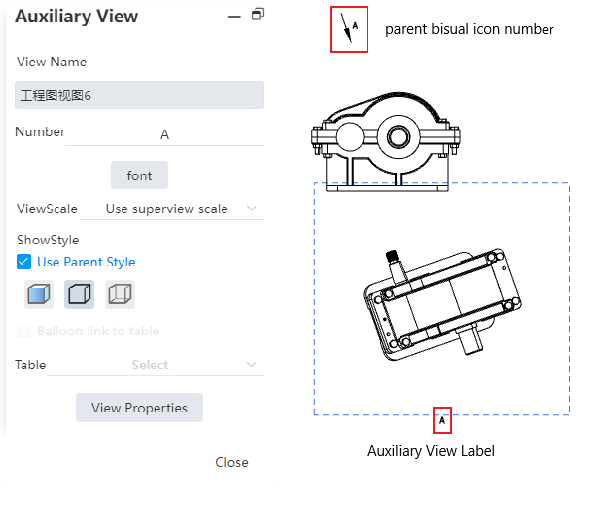Select the hidden-line-removed cube style icon
592x520 pixels.
[x=79, y=294]
